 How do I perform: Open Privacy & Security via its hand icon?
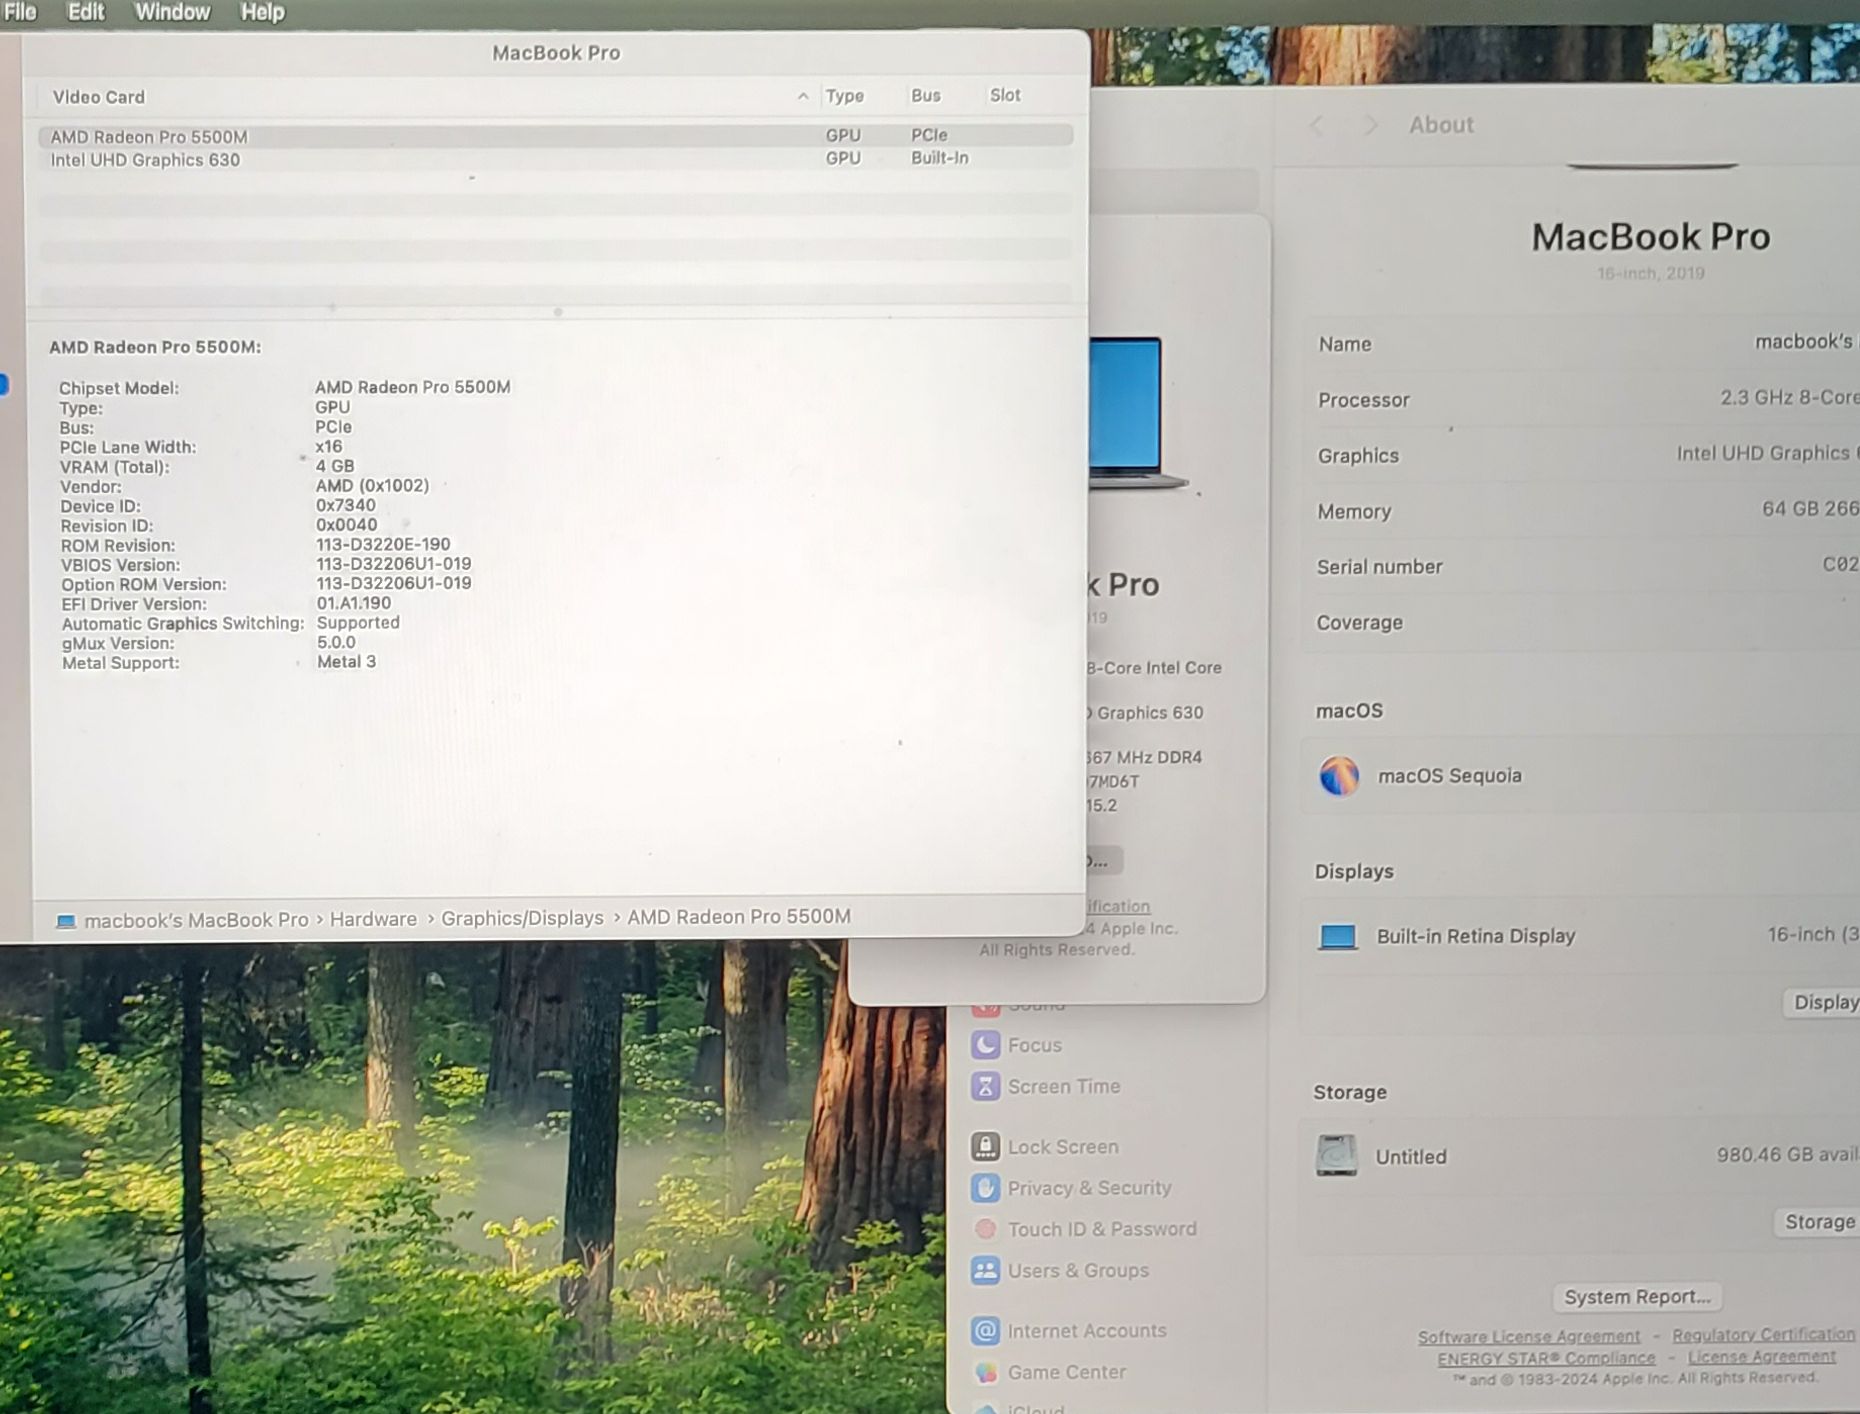985,1188
